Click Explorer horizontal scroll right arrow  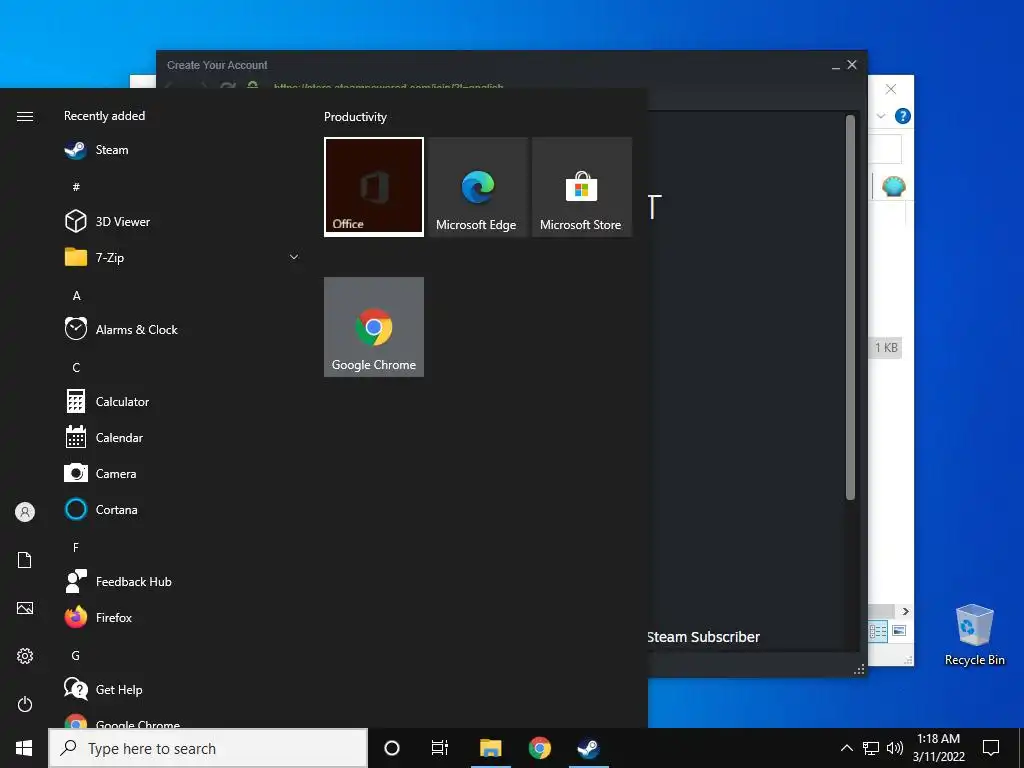tap(905, 611)
